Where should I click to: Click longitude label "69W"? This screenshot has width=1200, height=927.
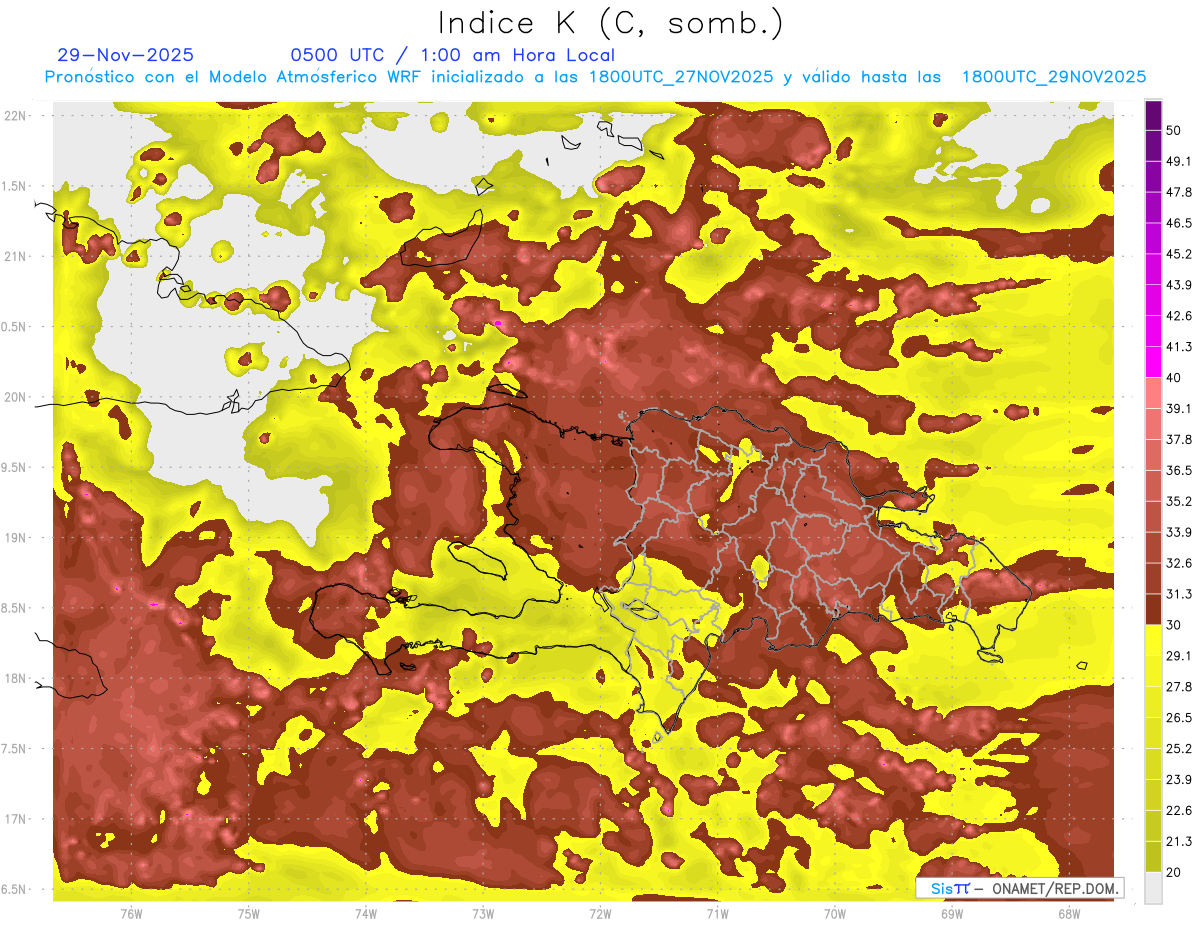point(952,914)
